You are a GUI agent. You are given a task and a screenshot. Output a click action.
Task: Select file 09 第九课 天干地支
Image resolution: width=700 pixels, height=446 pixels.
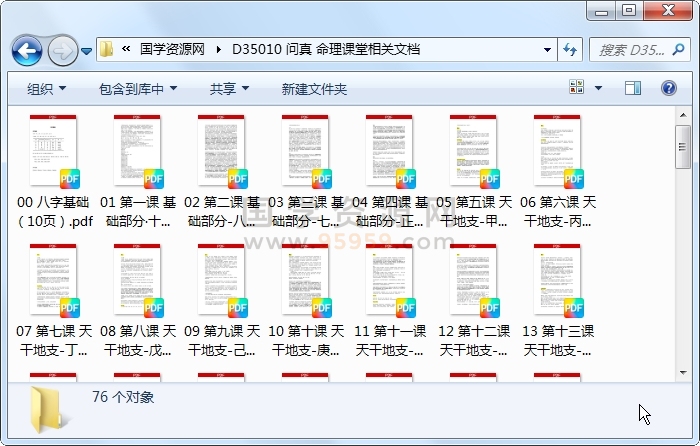tap(221, 301)
